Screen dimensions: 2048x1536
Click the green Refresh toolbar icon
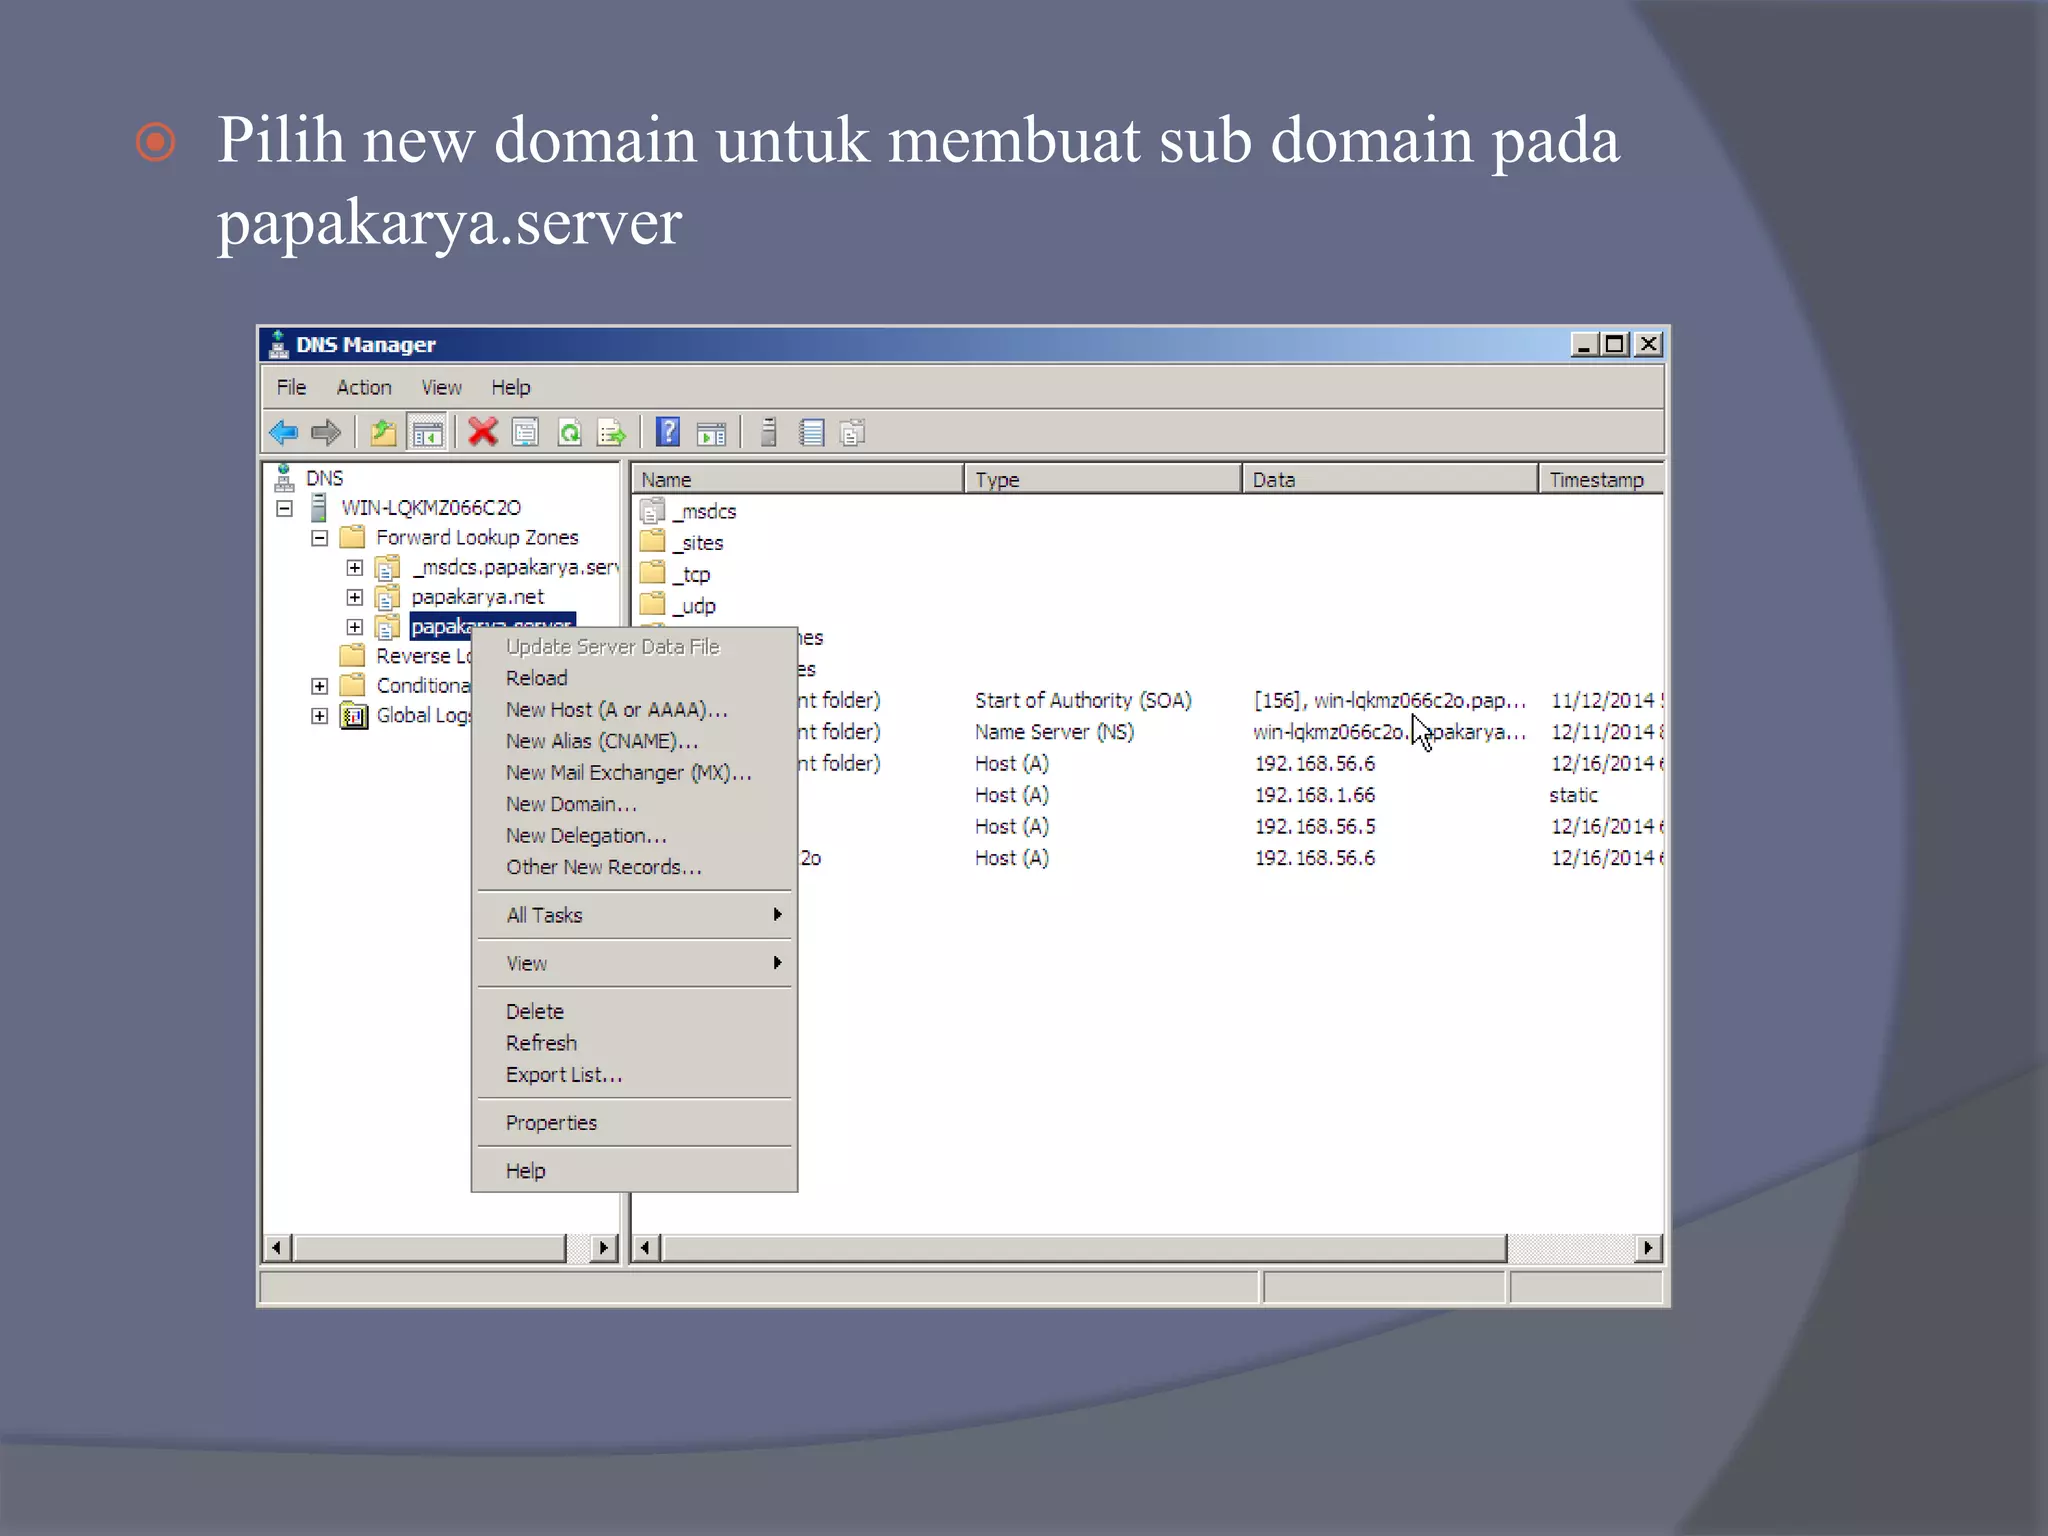point(569,432)
